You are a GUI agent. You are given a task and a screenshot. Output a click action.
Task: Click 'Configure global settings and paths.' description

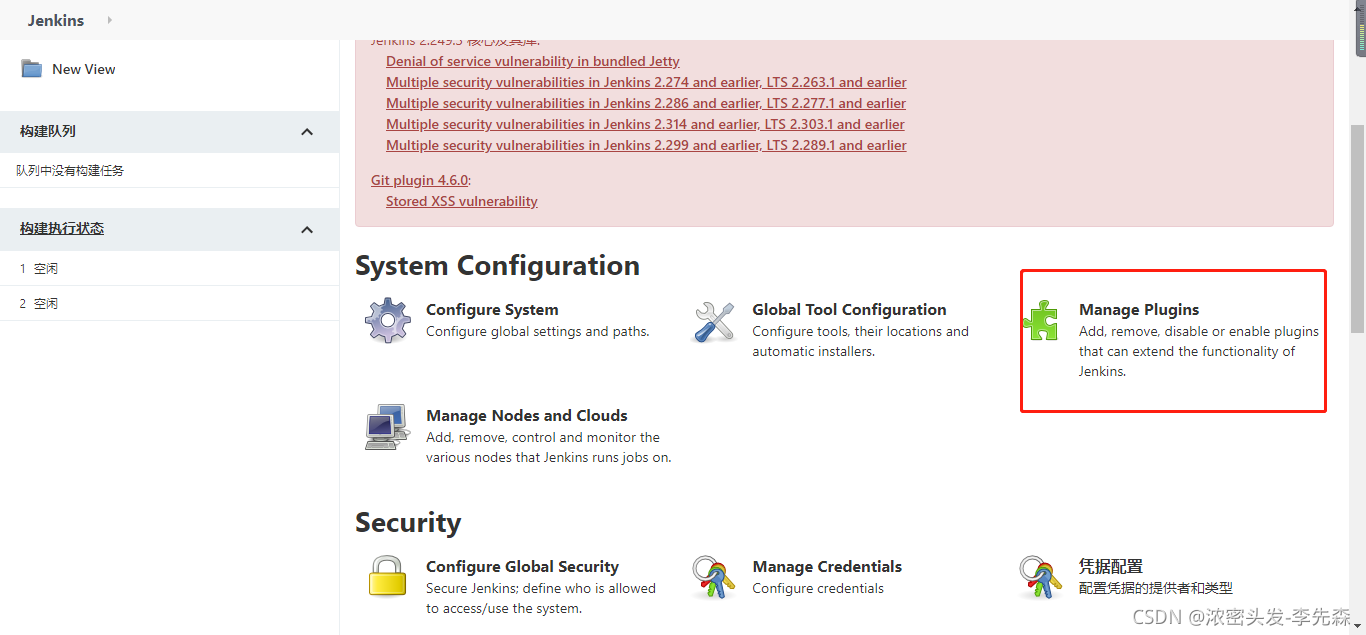click(x=538, y=332)
